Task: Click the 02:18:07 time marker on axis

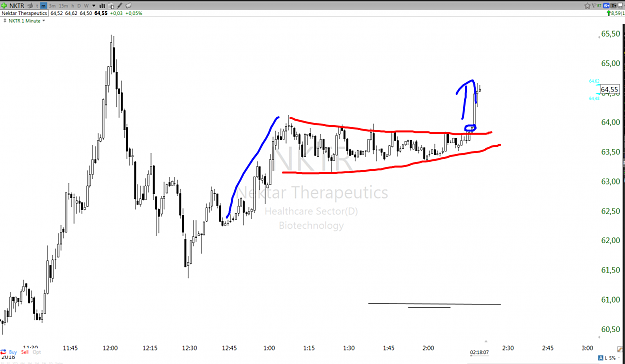Action: pos(479,352)
